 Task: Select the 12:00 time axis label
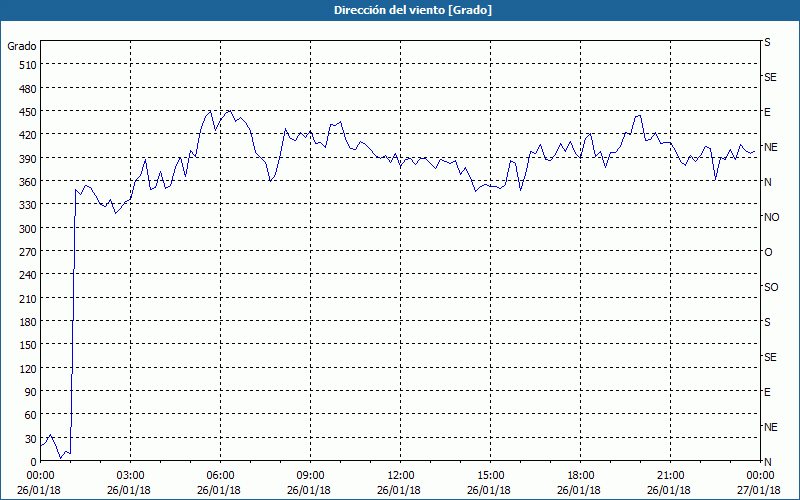point(401,476)
